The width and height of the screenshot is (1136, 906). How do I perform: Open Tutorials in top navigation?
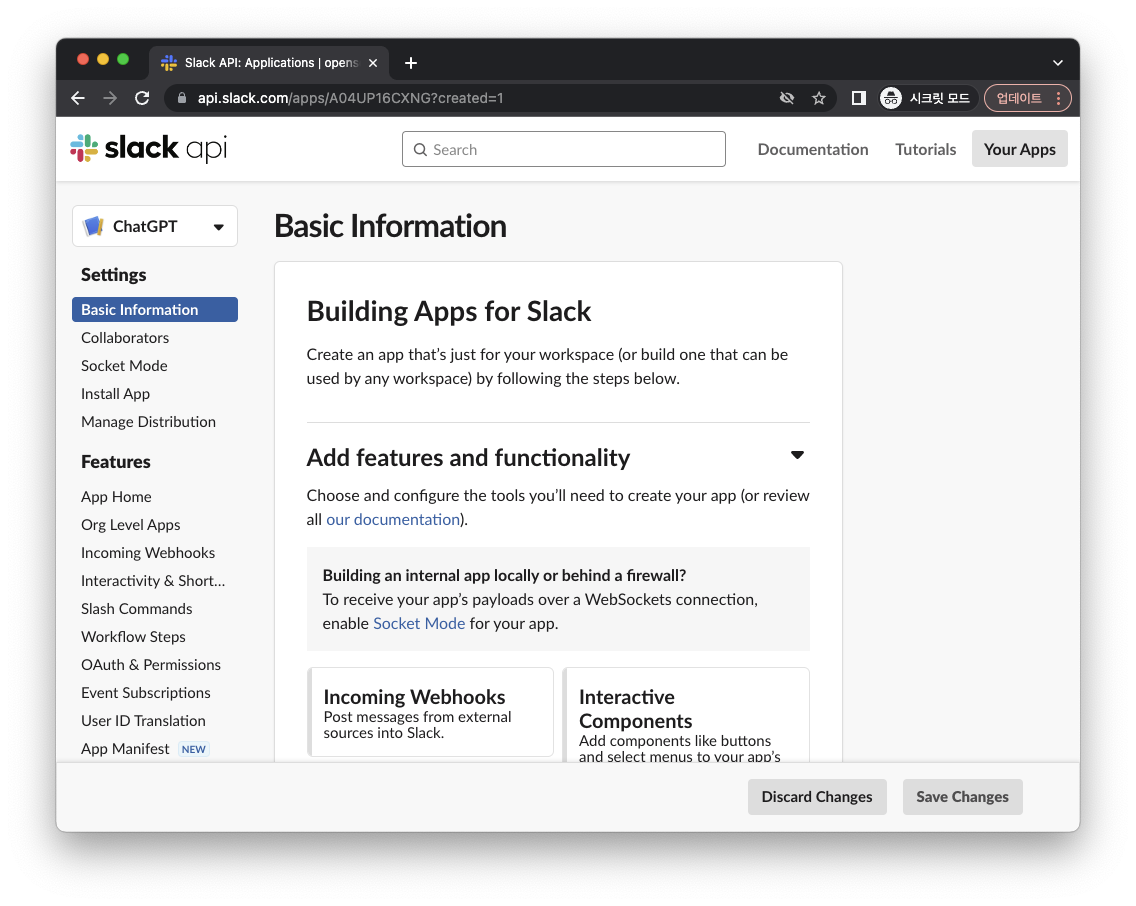(x=925, y=149)
